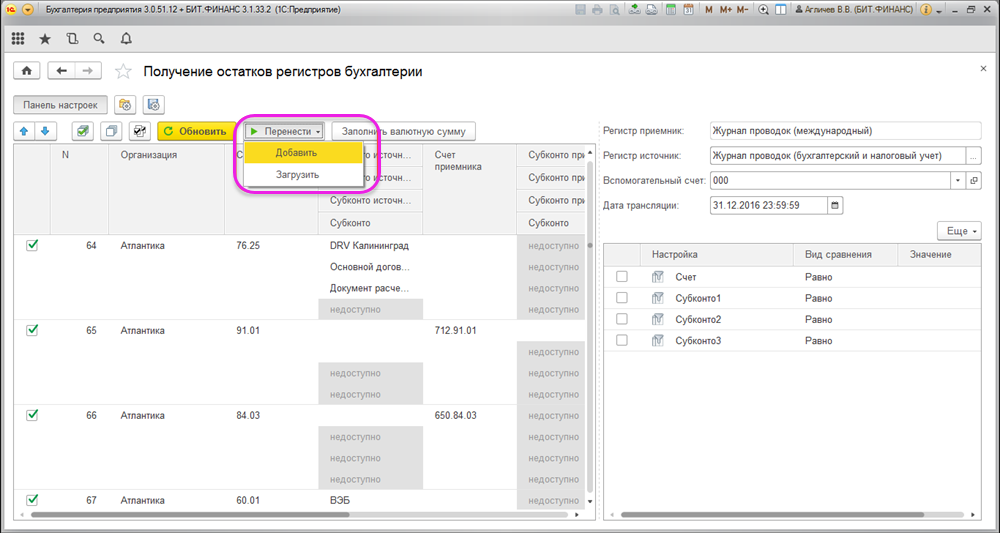1000x533 pixels.
Task: Click the Регистр приемник input field
Action: click(x=844, y=130)
